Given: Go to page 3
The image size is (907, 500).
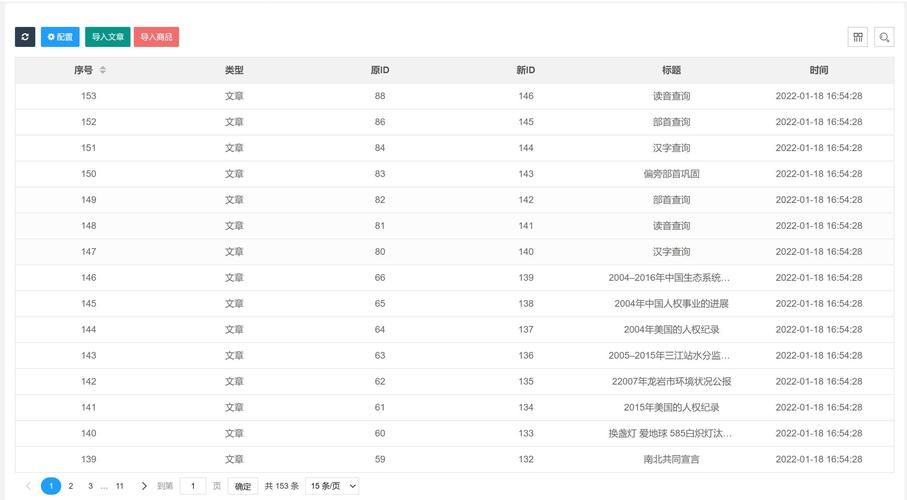Looking at the screenshot, I should coord(90,486).
